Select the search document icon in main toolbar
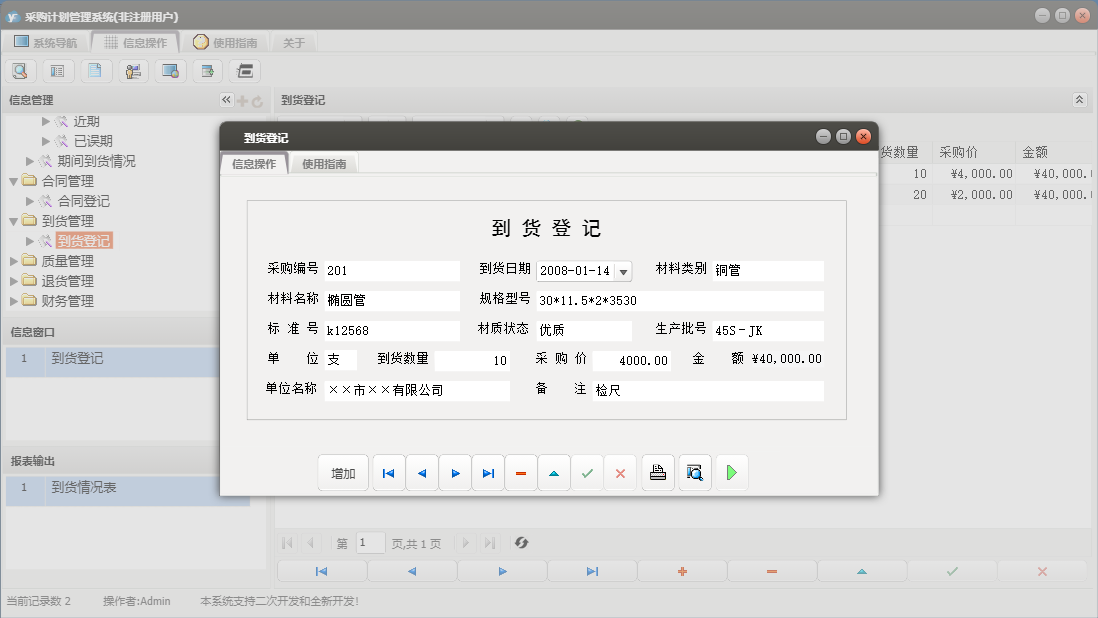This screenshot has width=1098, height=618. (20, 70)
